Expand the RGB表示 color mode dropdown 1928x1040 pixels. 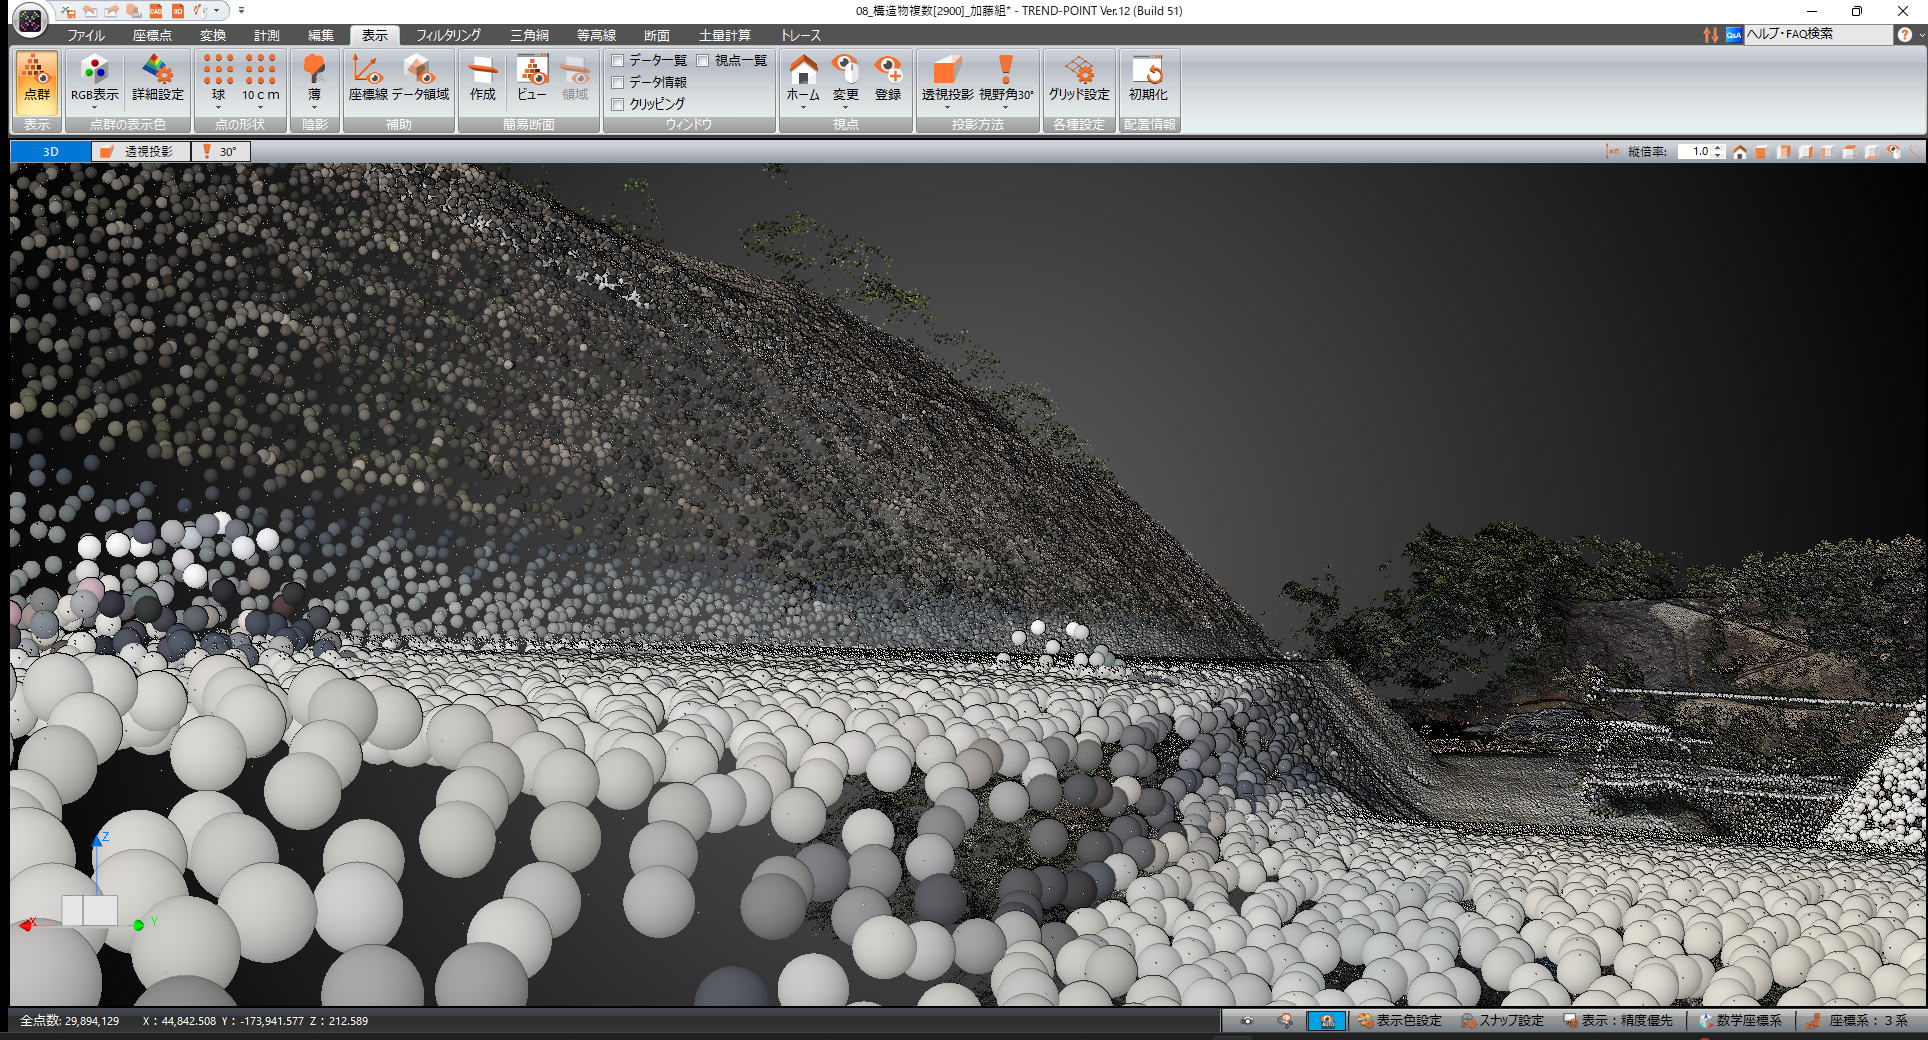click(94, 106)
